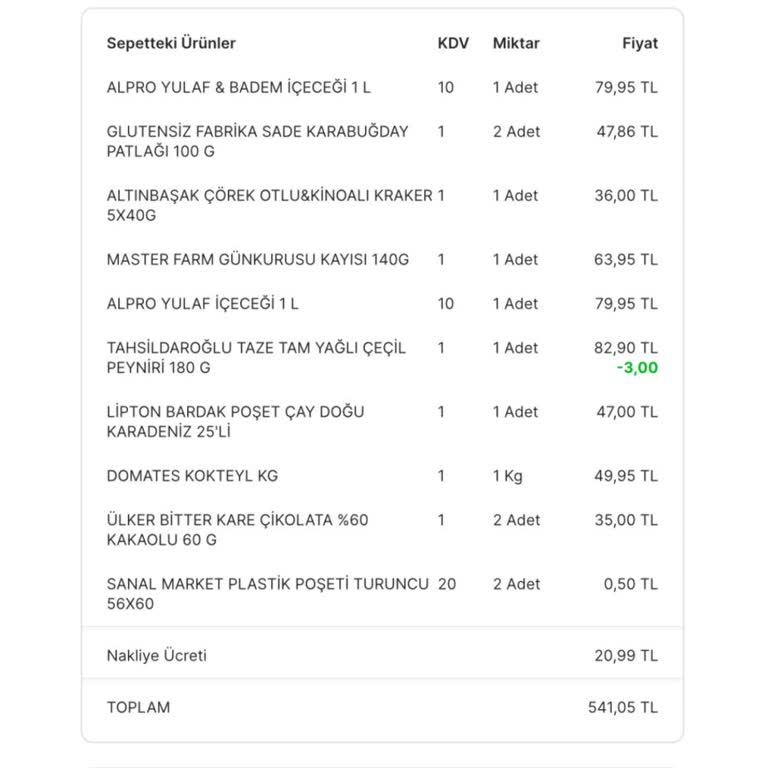768x768 pixels.
Task: Open ALTINBAŞAK ÇÖREK OTLU&KİNOALI KRAKER product
Action: click(x=269, y=205)
